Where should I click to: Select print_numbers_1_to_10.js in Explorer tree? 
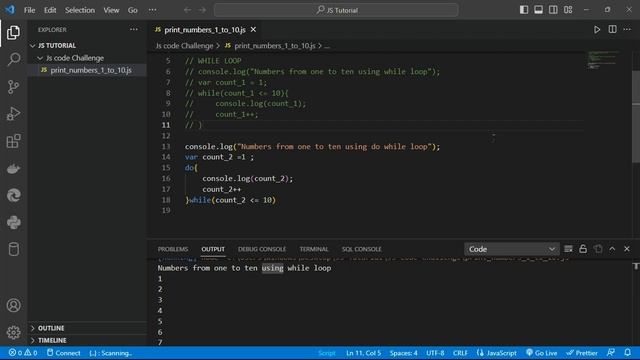tap(87, 70)
